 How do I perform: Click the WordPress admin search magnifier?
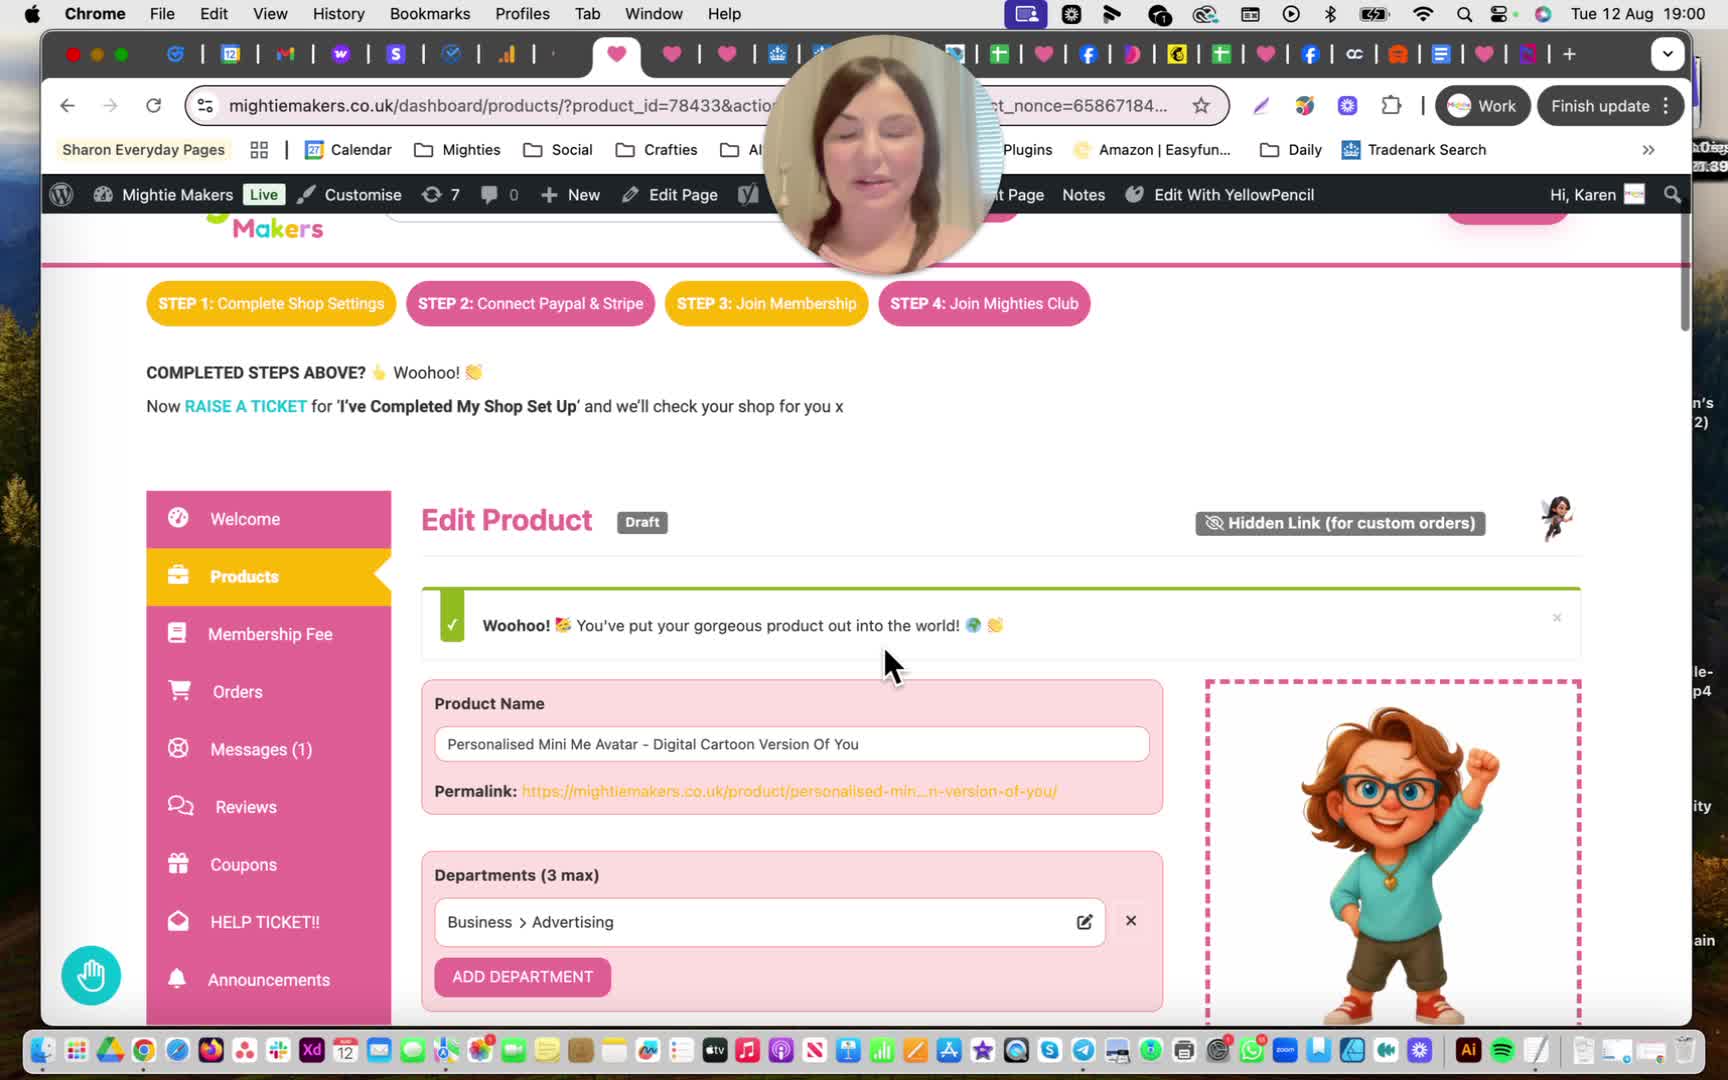1672,194
